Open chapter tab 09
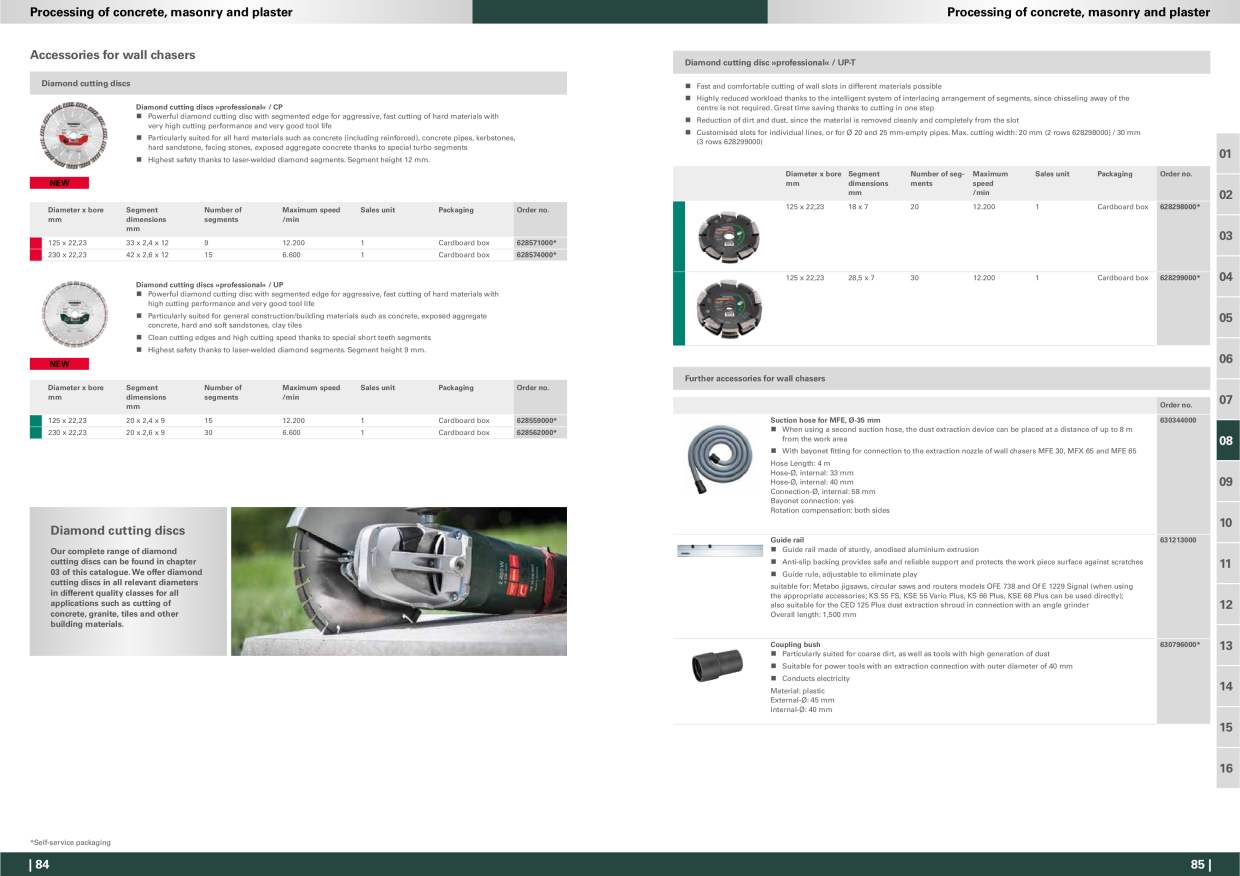 point(1227,481)
